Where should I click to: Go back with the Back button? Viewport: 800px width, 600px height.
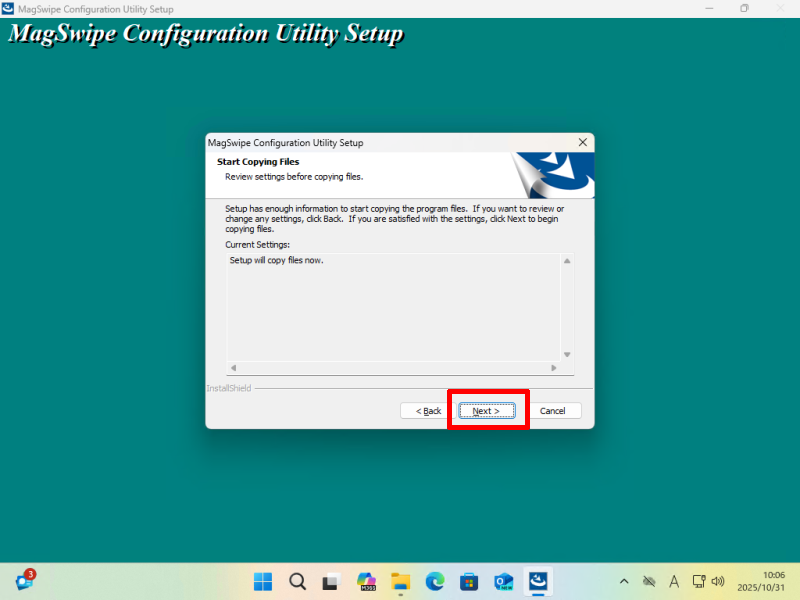(425, 411)
